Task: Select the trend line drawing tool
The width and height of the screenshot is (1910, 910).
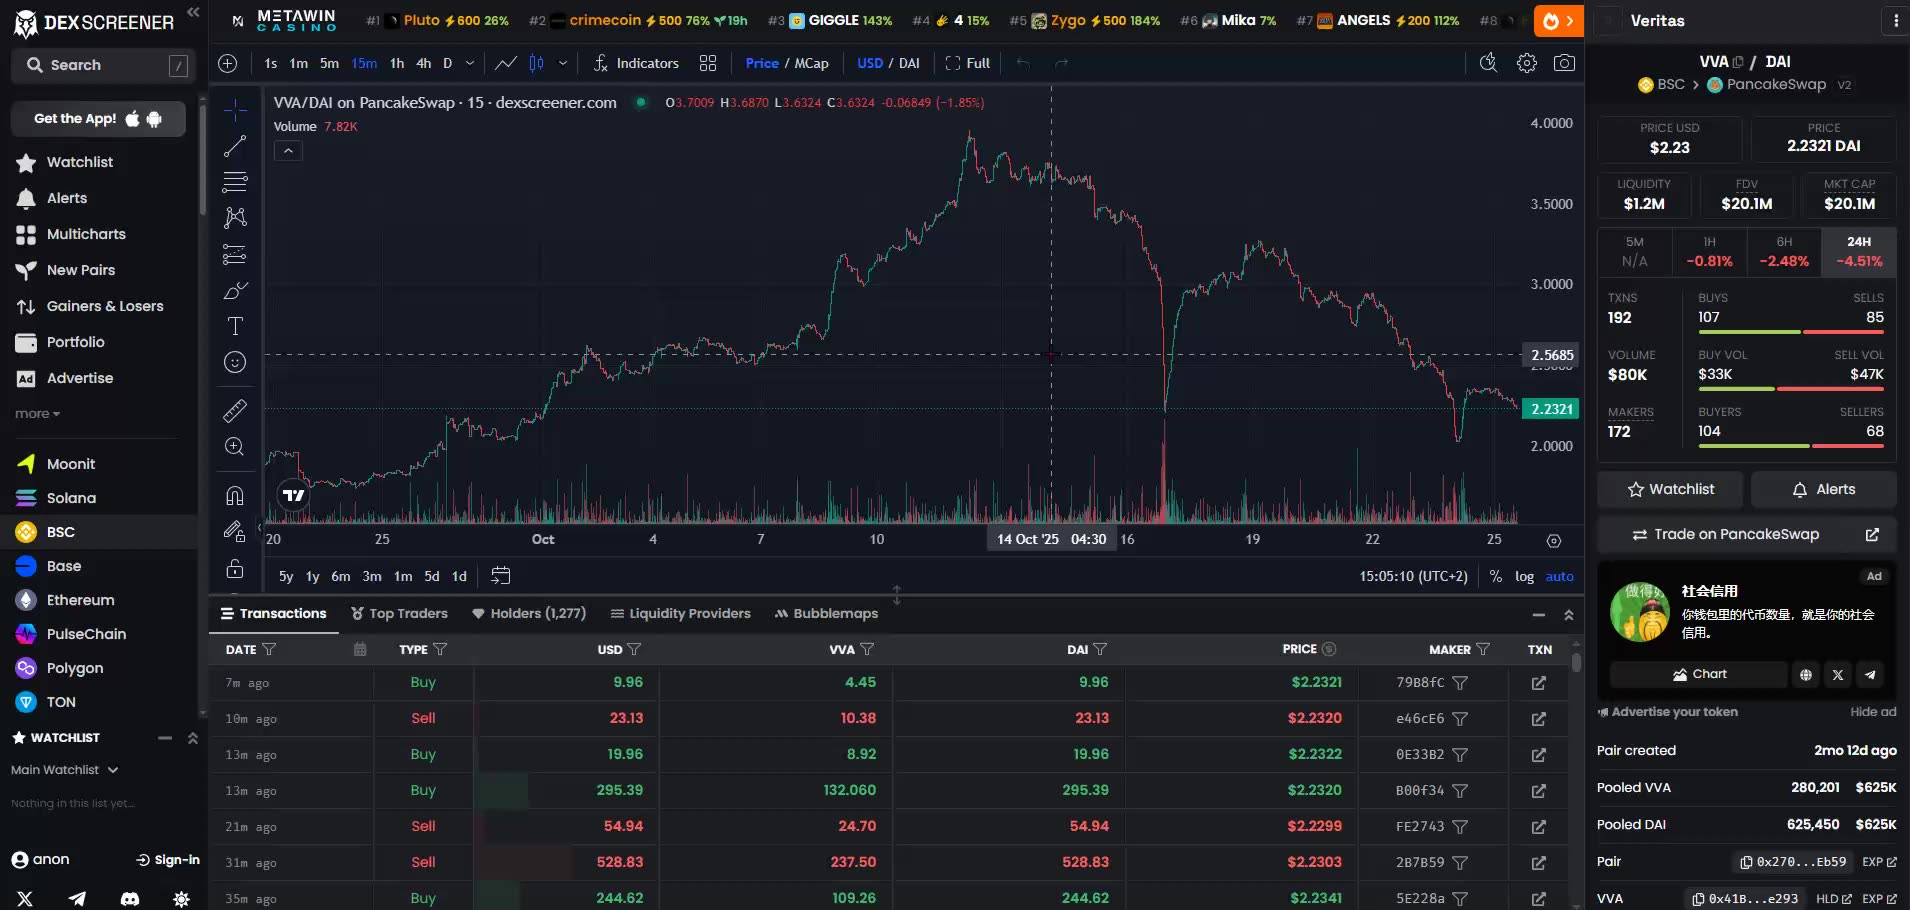Action: point(235,146)
